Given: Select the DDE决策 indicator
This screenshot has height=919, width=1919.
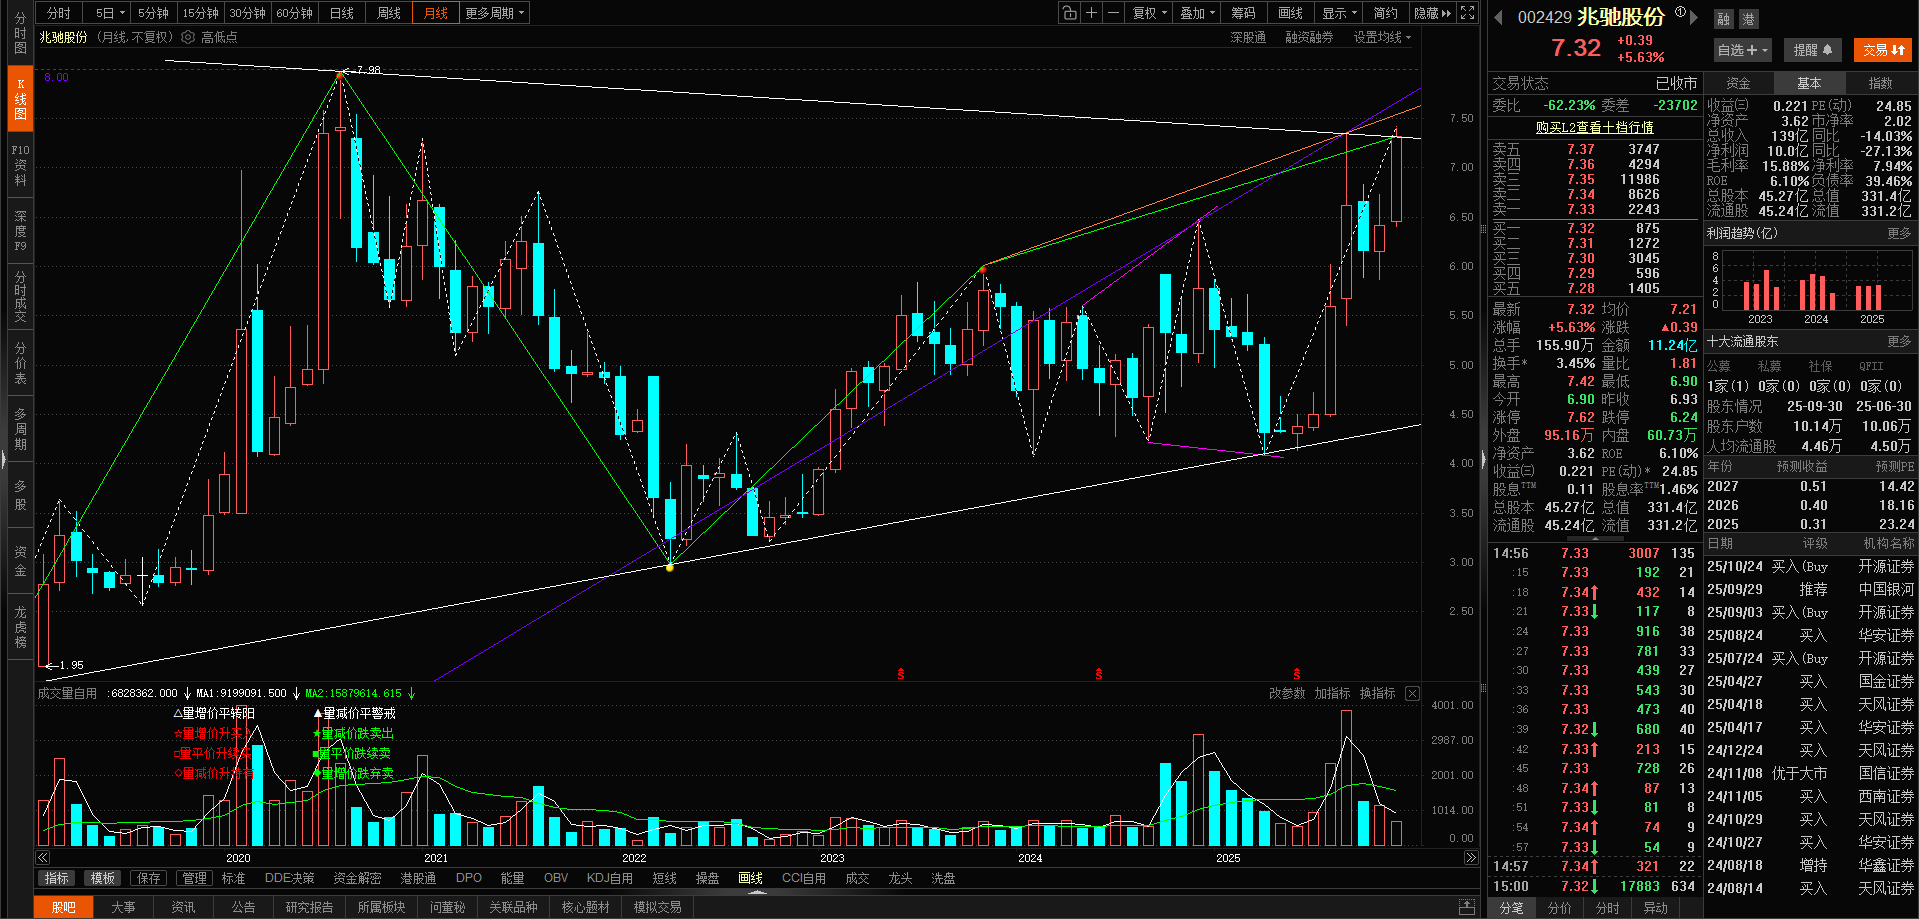Looking at the screenshot, I should click(289, 878).
